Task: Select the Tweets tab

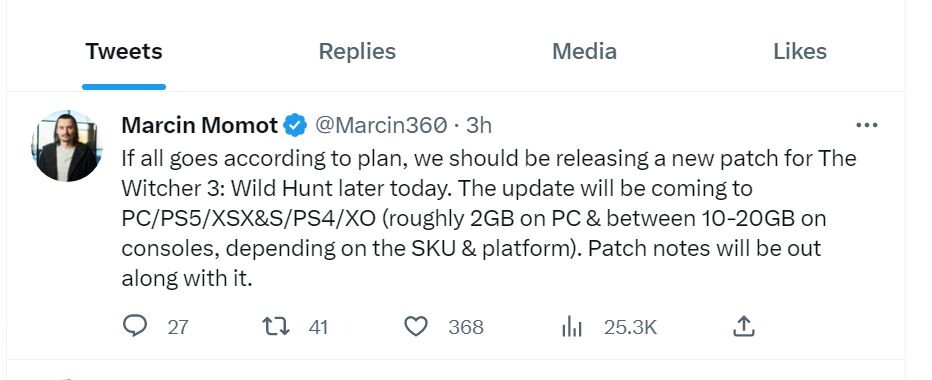Action: (124, 51)
